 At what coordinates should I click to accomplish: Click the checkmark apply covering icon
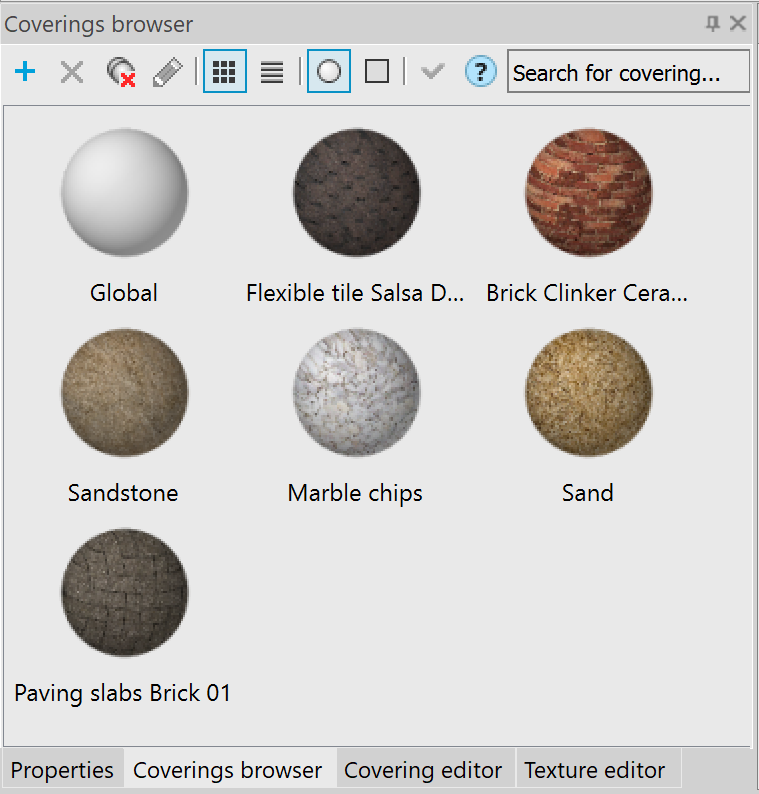(432, 72)
